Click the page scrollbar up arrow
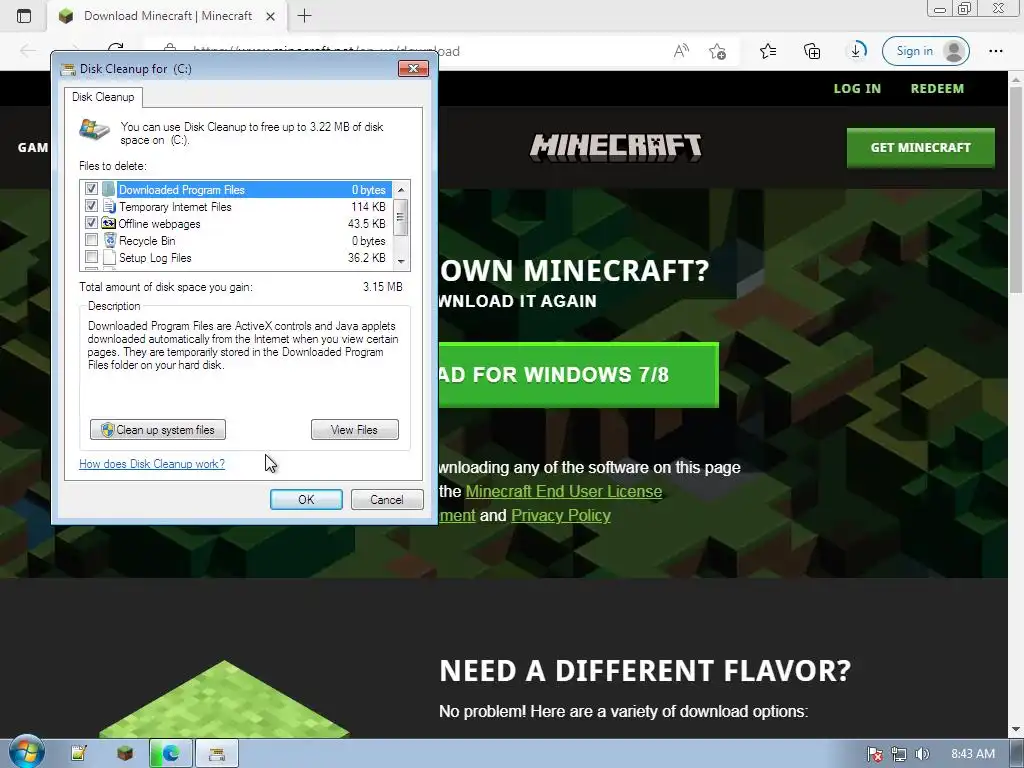The image size is (1024, 768). tap(1016, 80)
